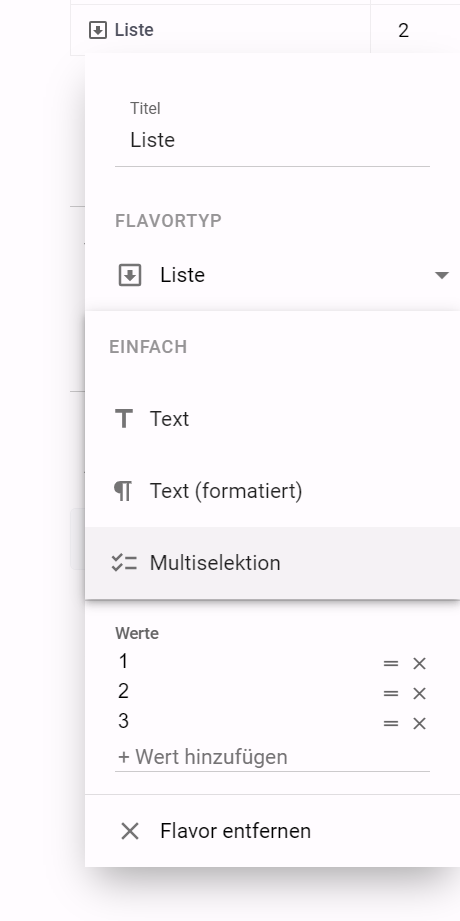Click the Wert hinzufügen input field

[x=273, y=757]
